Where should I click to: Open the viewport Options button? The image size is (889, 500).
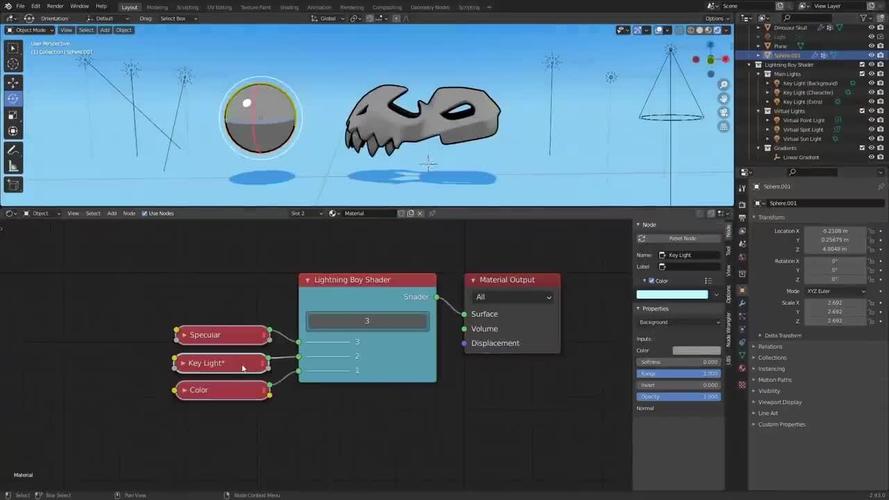point(717,19)
